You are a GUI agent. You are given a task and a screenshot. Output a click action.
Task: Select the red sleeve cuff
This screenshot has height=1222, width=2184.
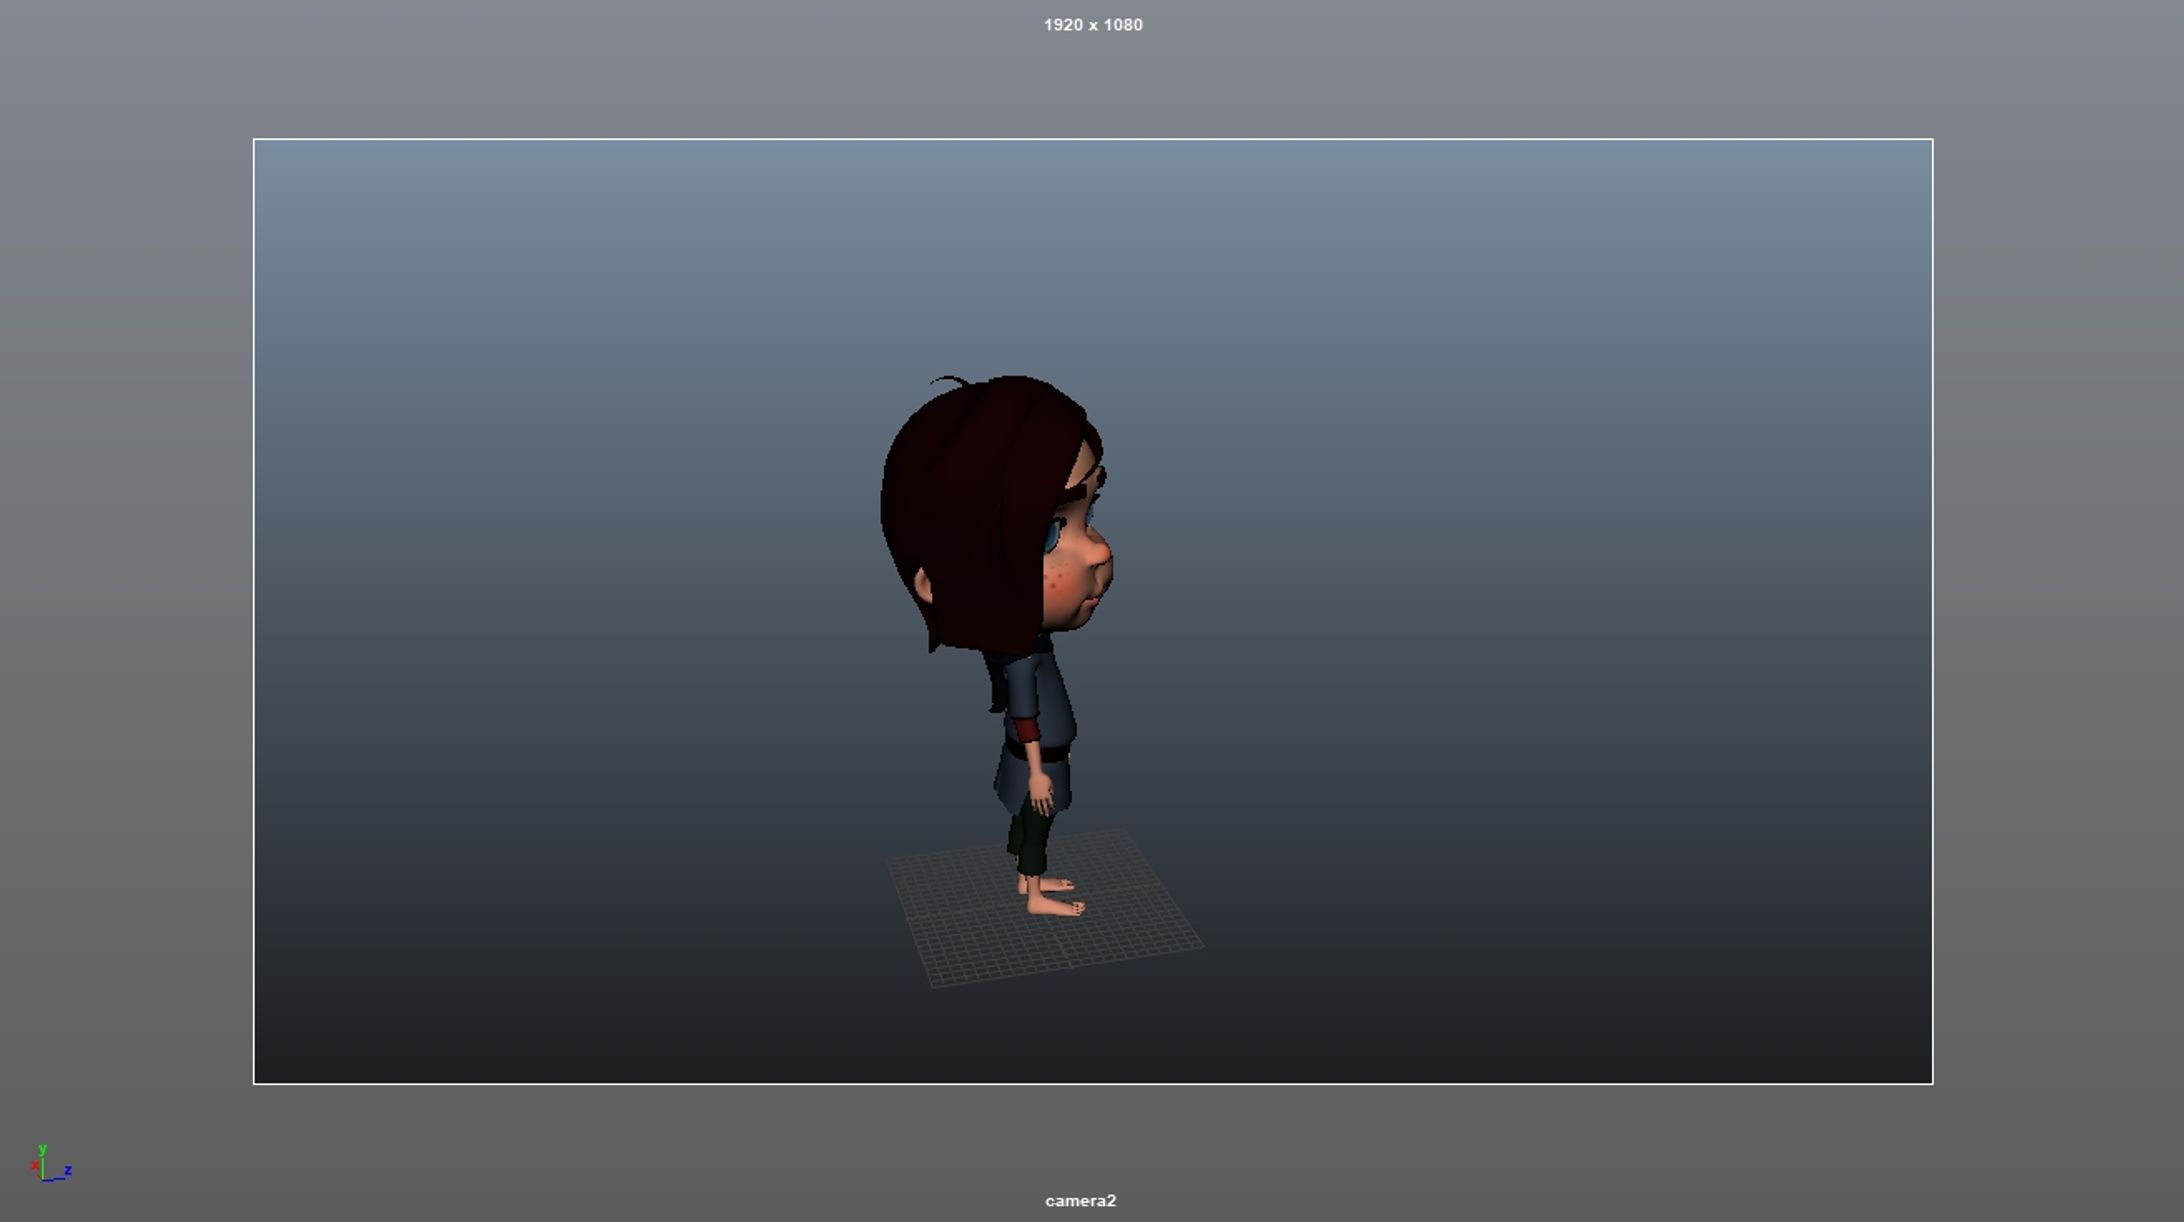coord(1026,730)
